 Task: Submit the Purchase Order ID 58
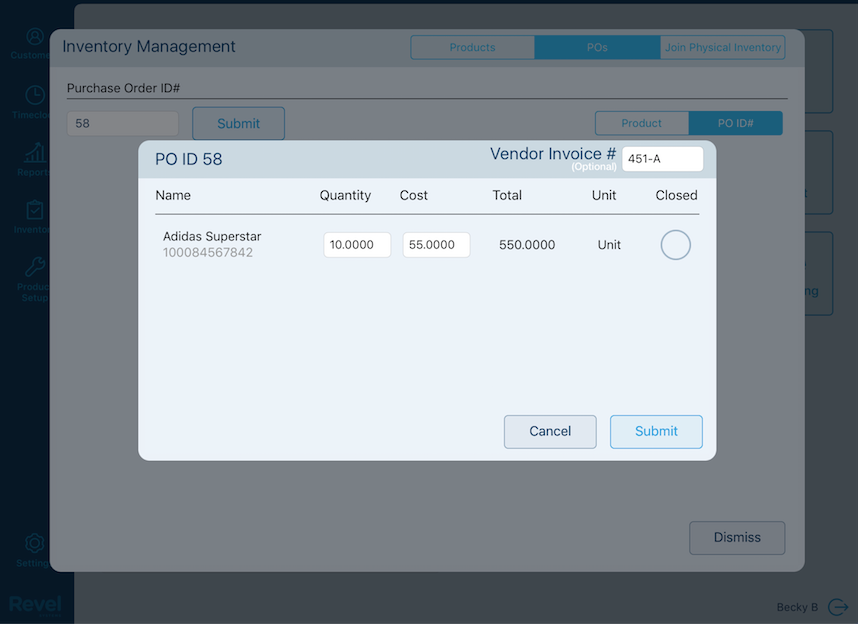[x=238, y=123]
